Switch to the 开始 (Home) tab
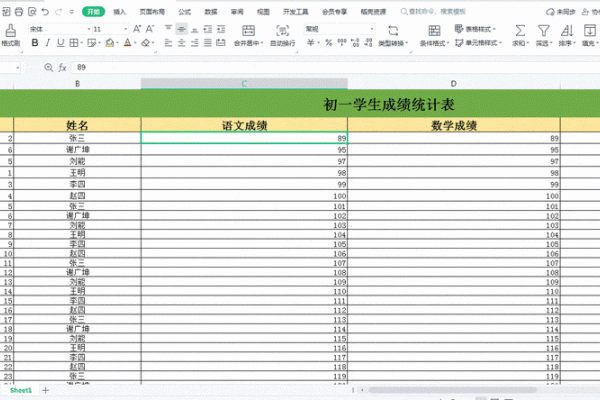 [x=93, y=12]
